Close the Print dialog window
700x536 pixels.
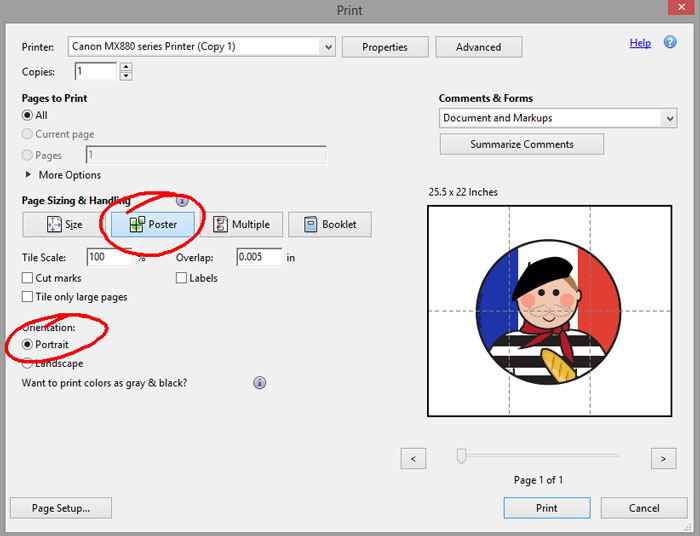pos(682,7)
